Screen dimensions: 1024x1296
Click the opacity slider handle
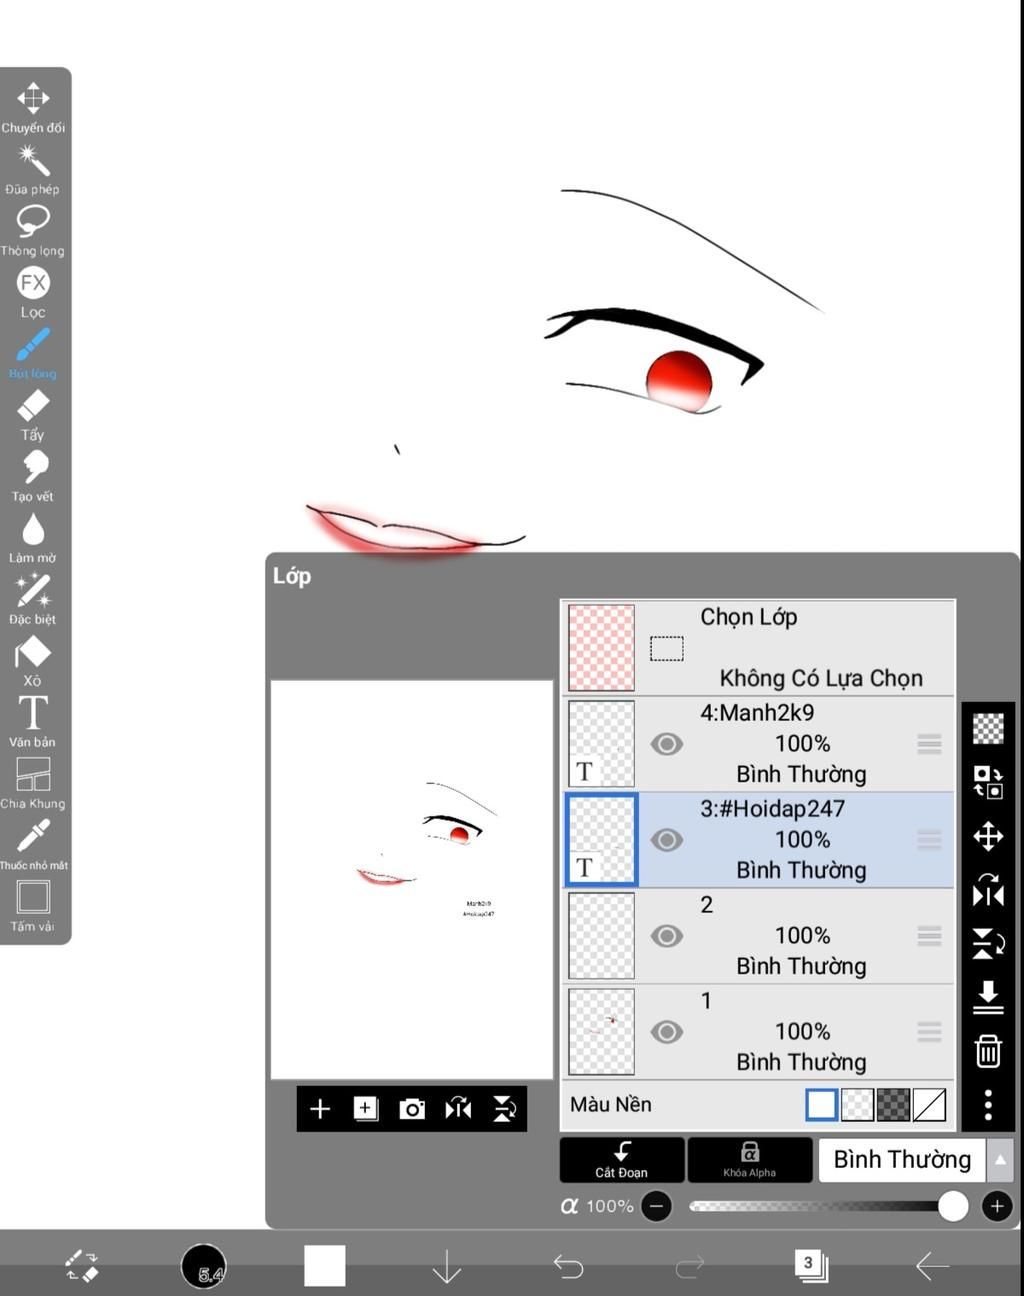953,1206
